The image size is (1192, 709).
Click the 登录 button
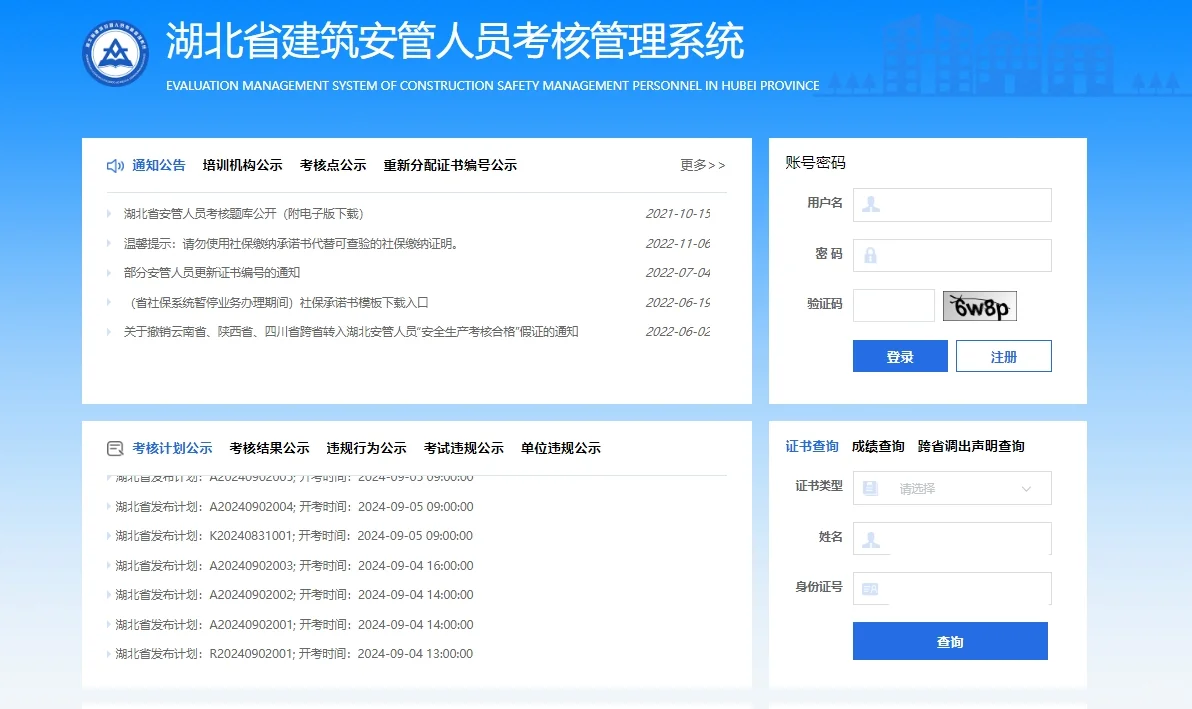899,355
